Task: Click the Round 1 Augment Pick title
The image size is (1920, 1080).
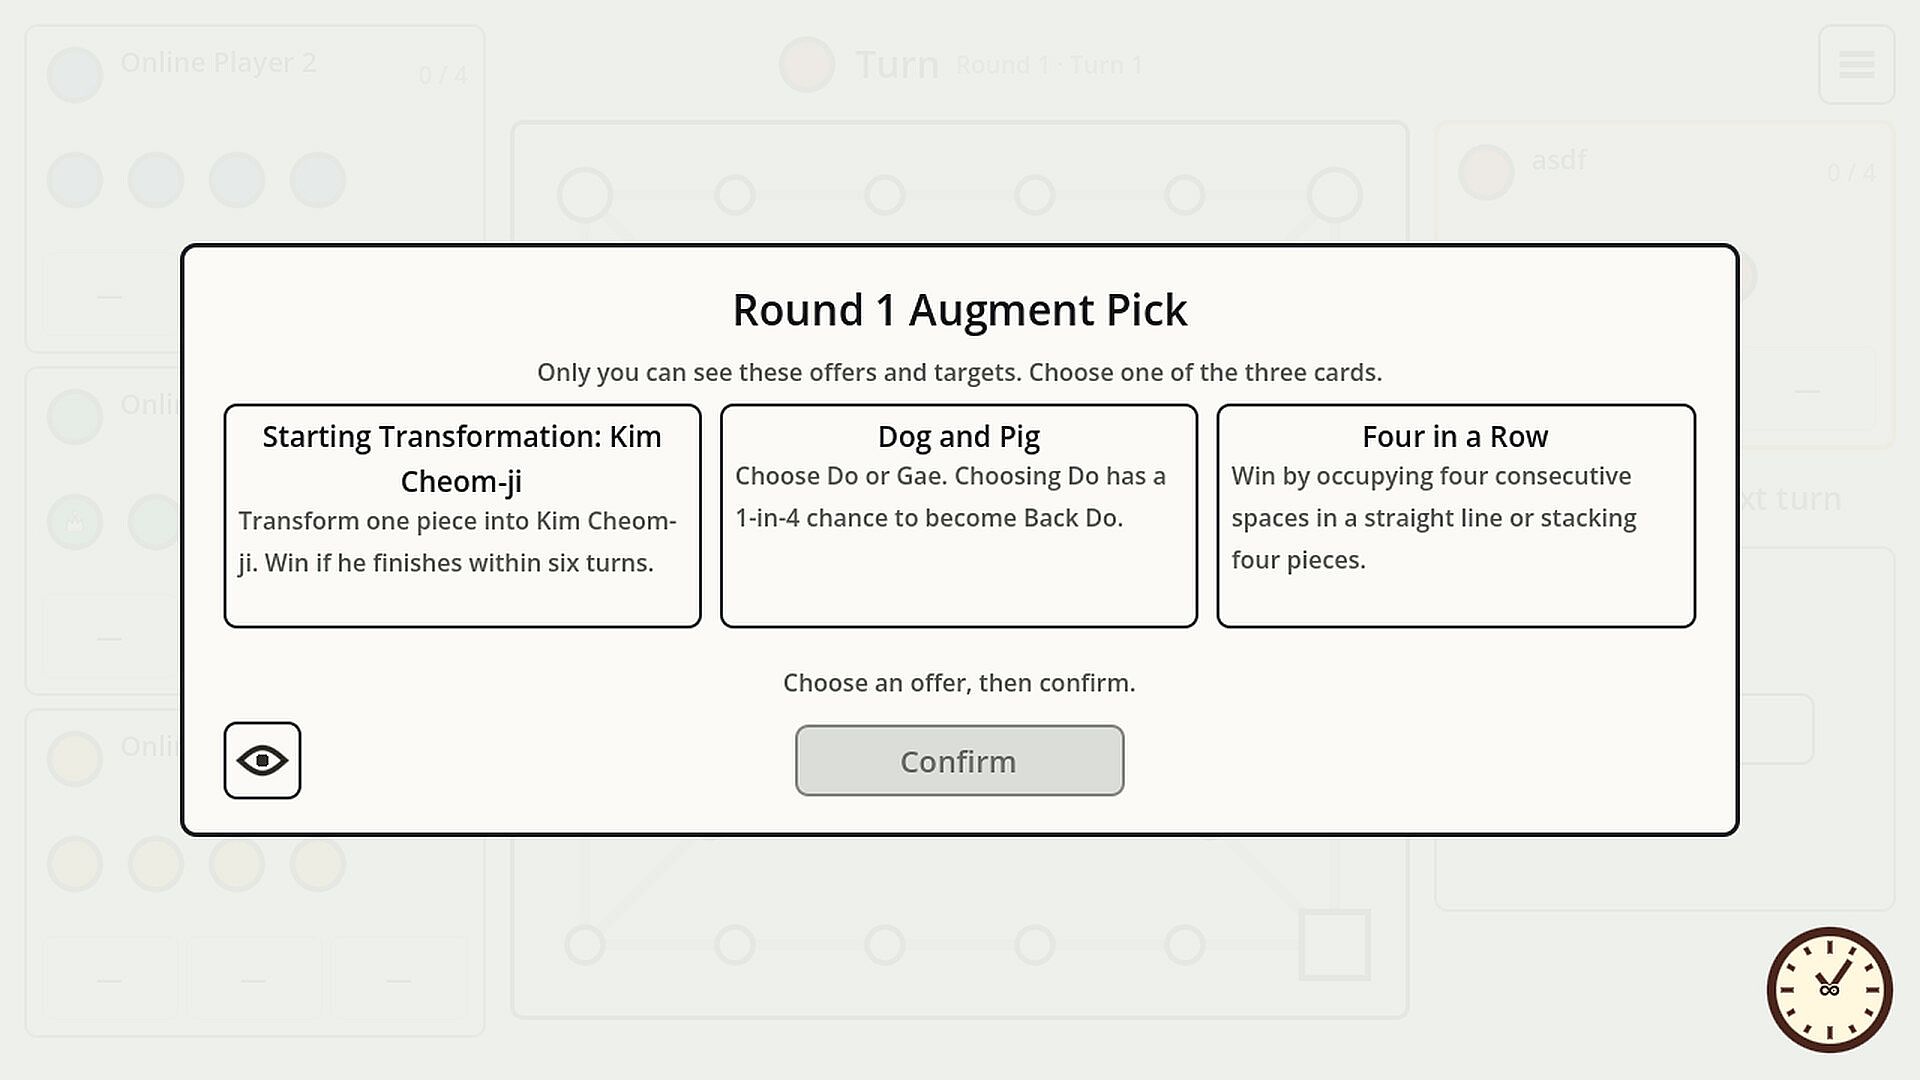Action: 959,310
